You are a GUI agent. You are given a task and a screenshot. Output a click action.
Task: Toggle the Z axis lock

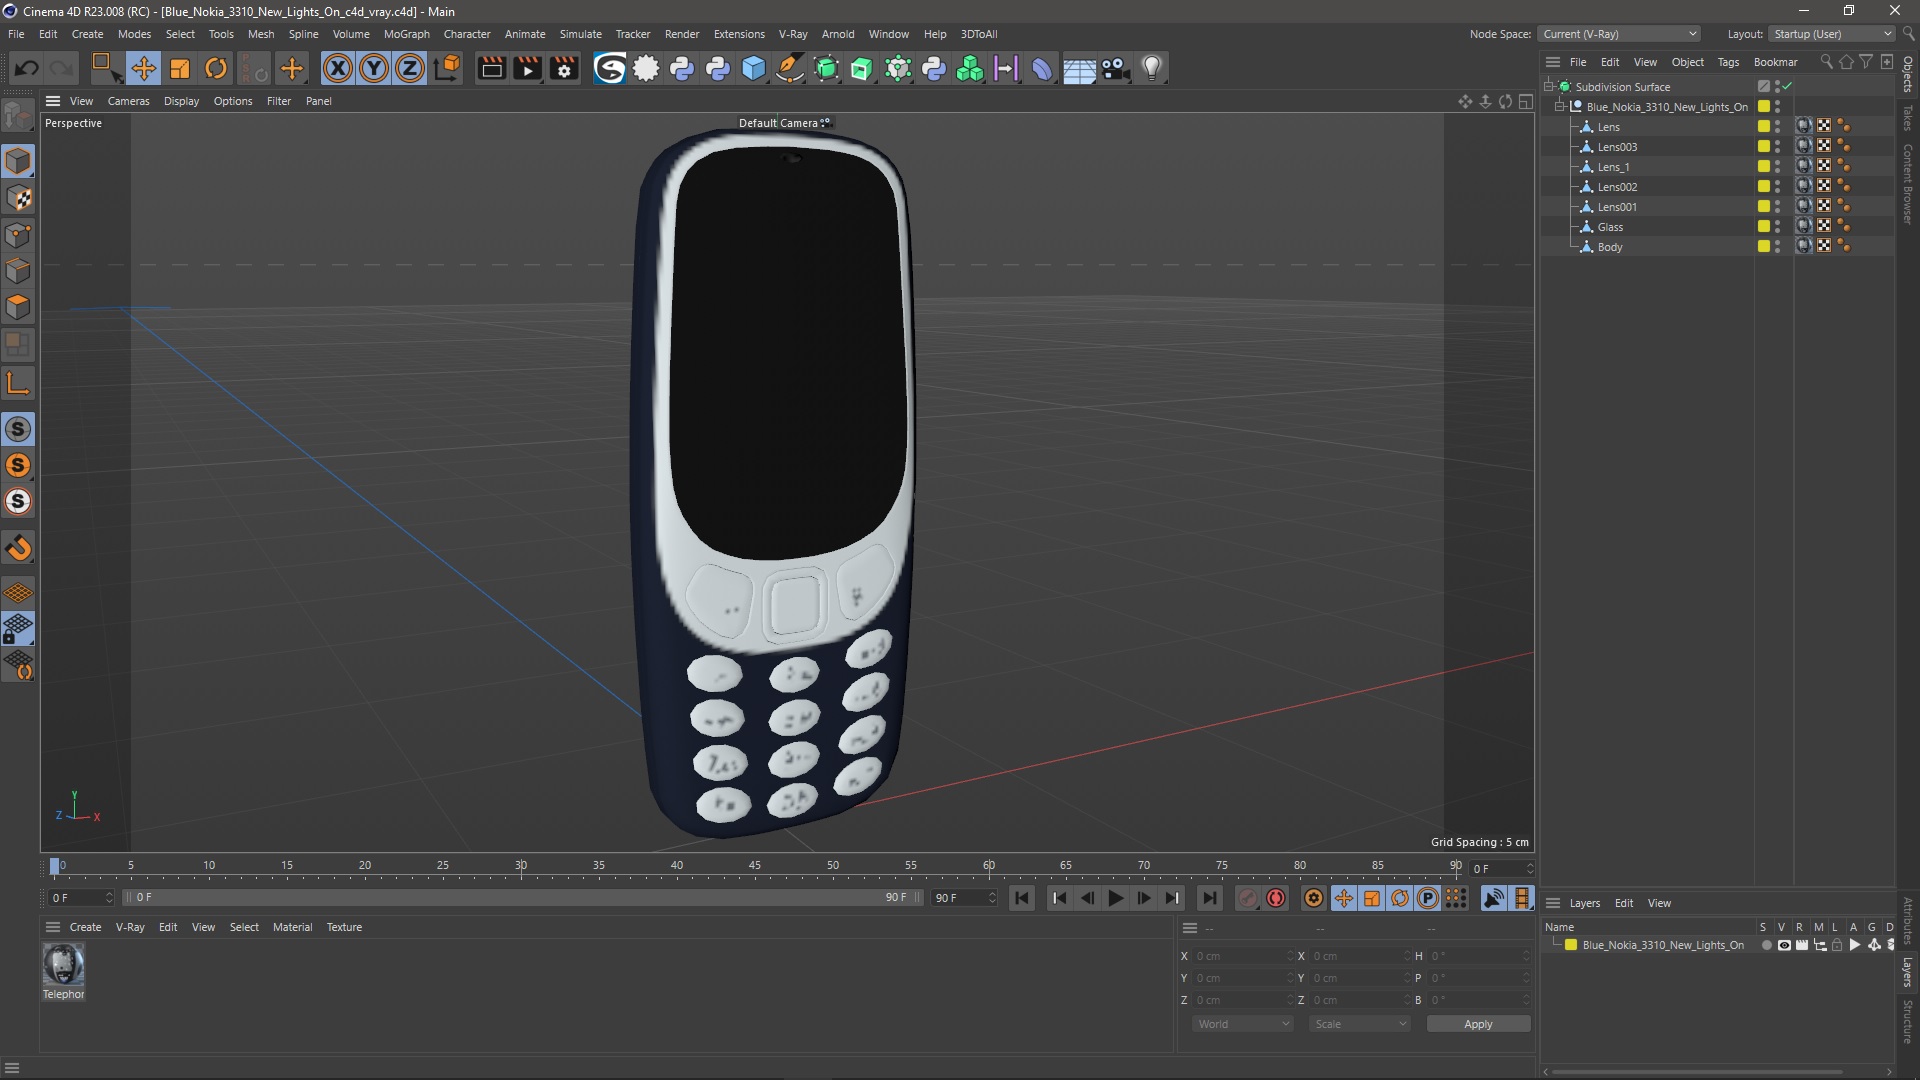point(410,68)
